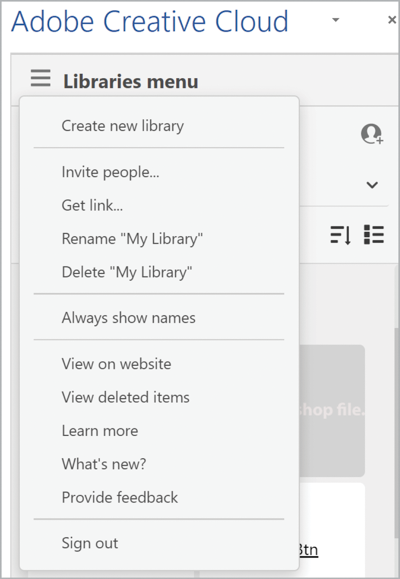The image size is (400, 579).
Task: Expand the library selector chevron
Action: click(372, 185)
